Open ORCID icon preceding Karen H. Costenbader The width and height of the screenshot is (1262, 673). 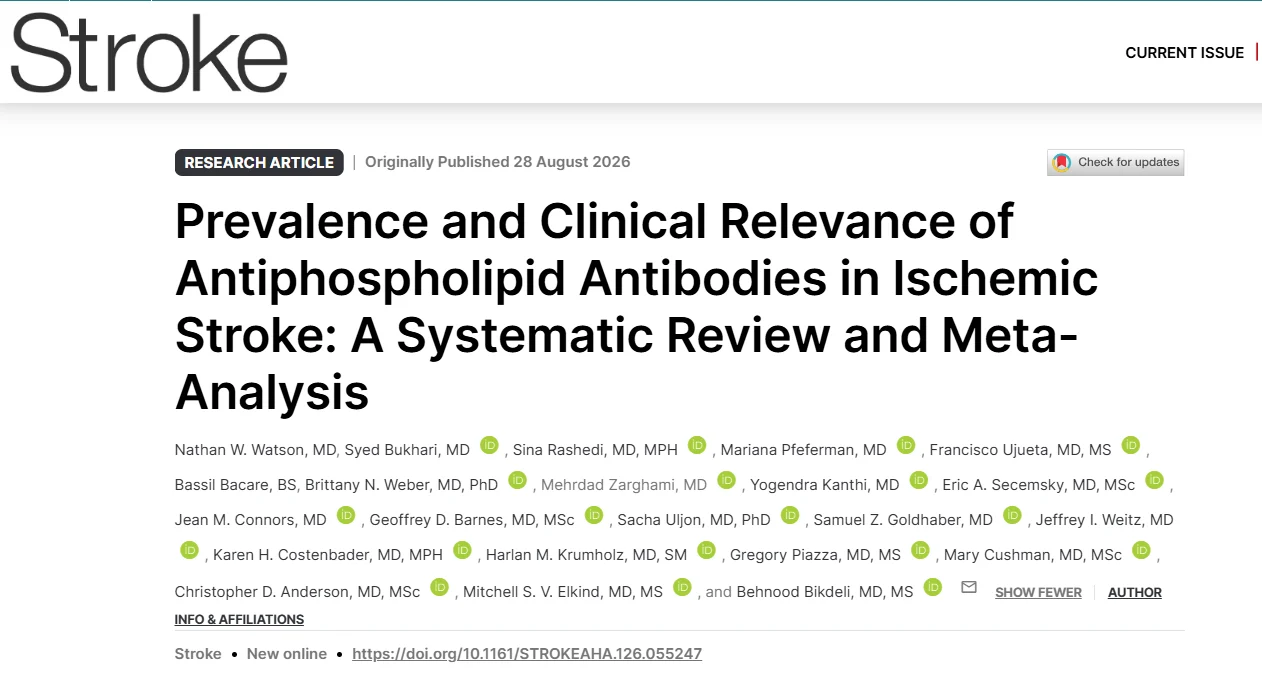190,550
